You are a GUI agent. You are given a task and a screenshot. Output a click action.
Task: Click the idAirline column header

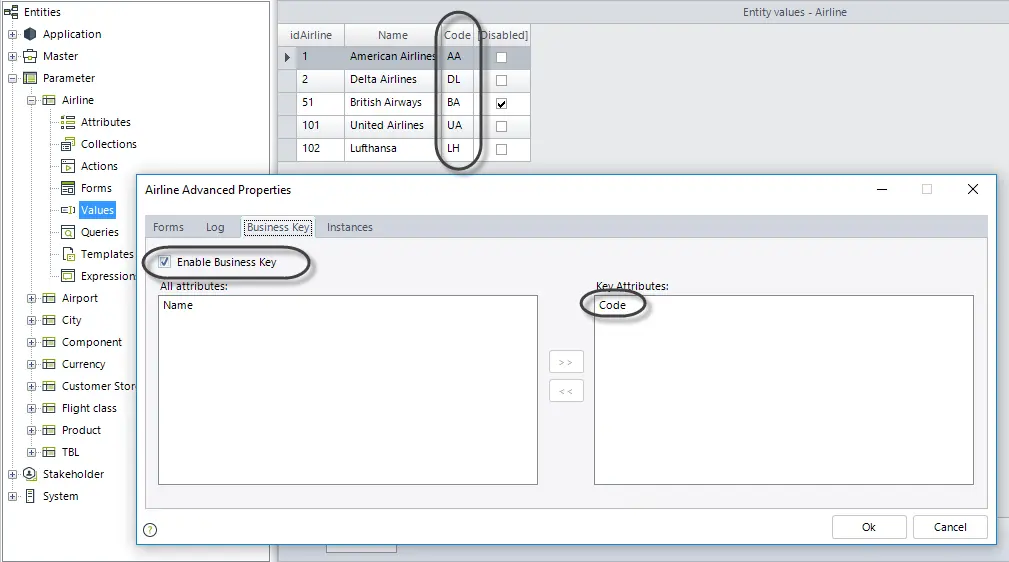tap(311, 35)
